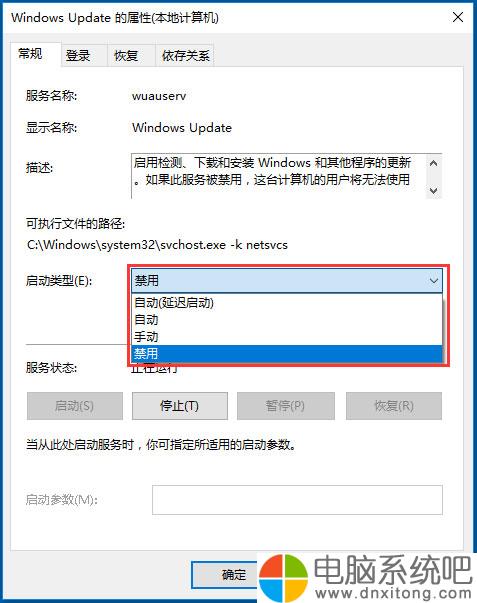477x603 pixels.
Task: Click the 停止(T) button
Action: tap(180, 406)
